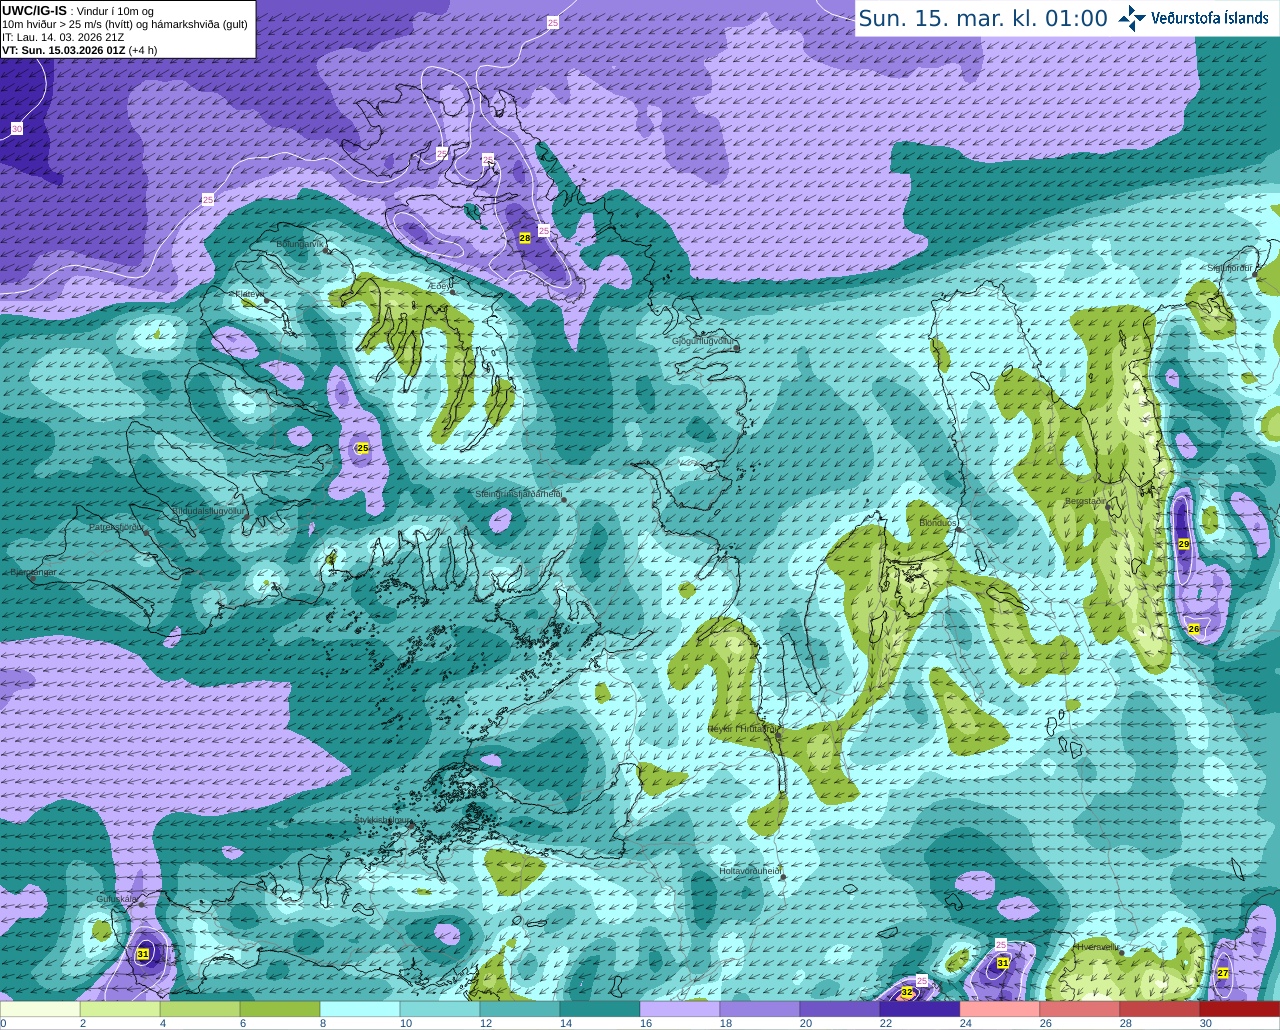Select the IT: Lau. 14. 03. 2026 21Z line
1280x1030 pixels.
pyautogui.click(x=63, y=37)
